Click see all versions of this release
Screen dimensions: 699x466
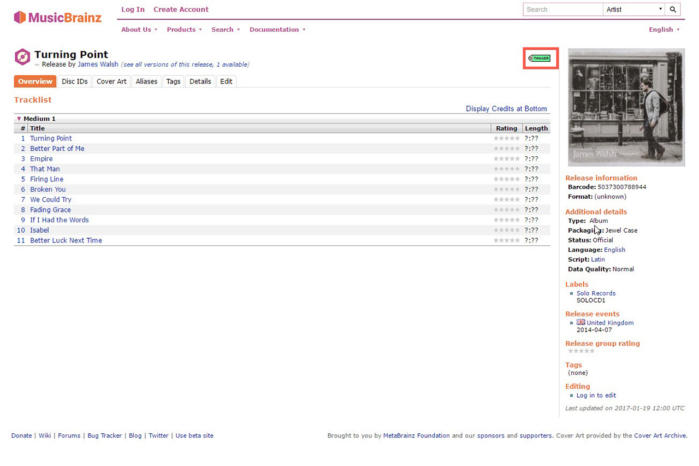(x=186, y=65)
